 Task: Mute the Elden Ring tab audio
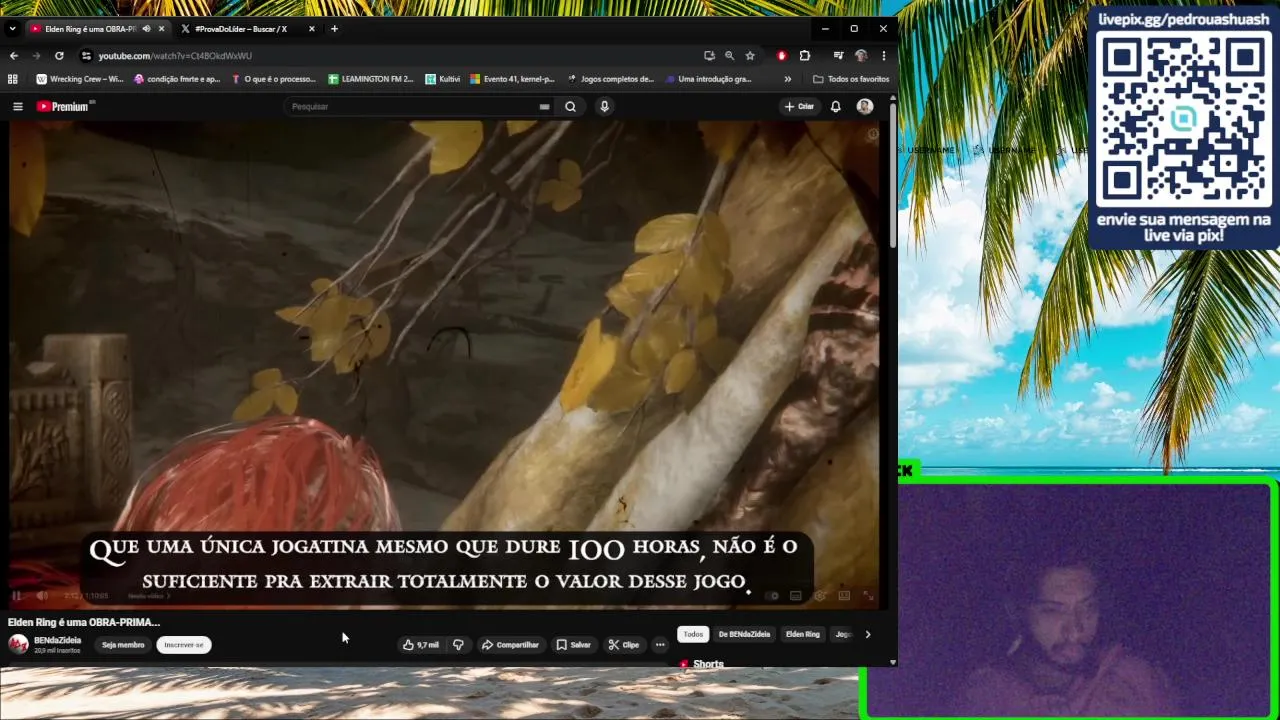point(146,29)
